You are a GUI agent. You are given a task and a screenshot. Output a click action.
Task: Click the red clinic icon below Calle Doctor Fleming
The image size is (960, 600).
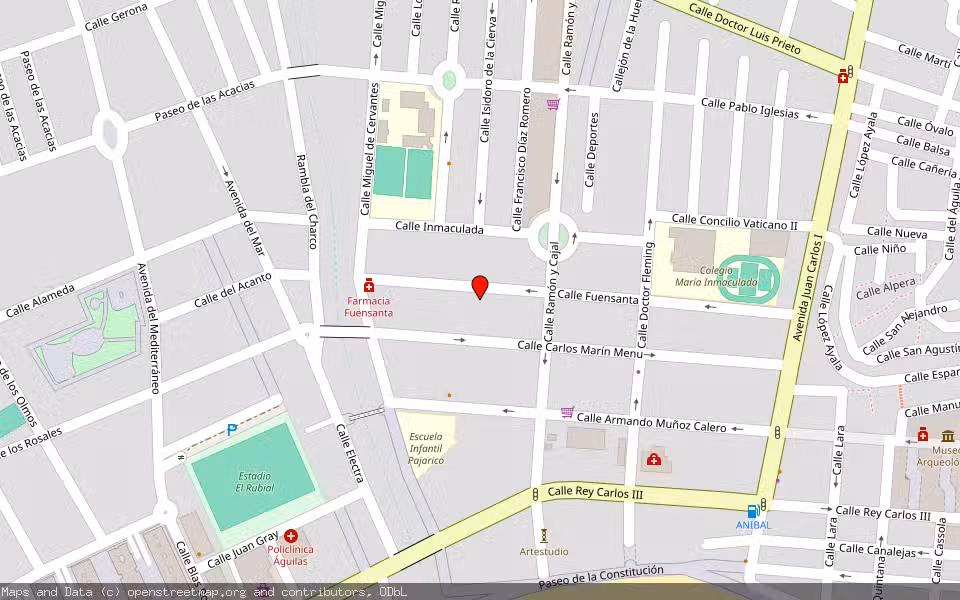(x=653, y=460)
